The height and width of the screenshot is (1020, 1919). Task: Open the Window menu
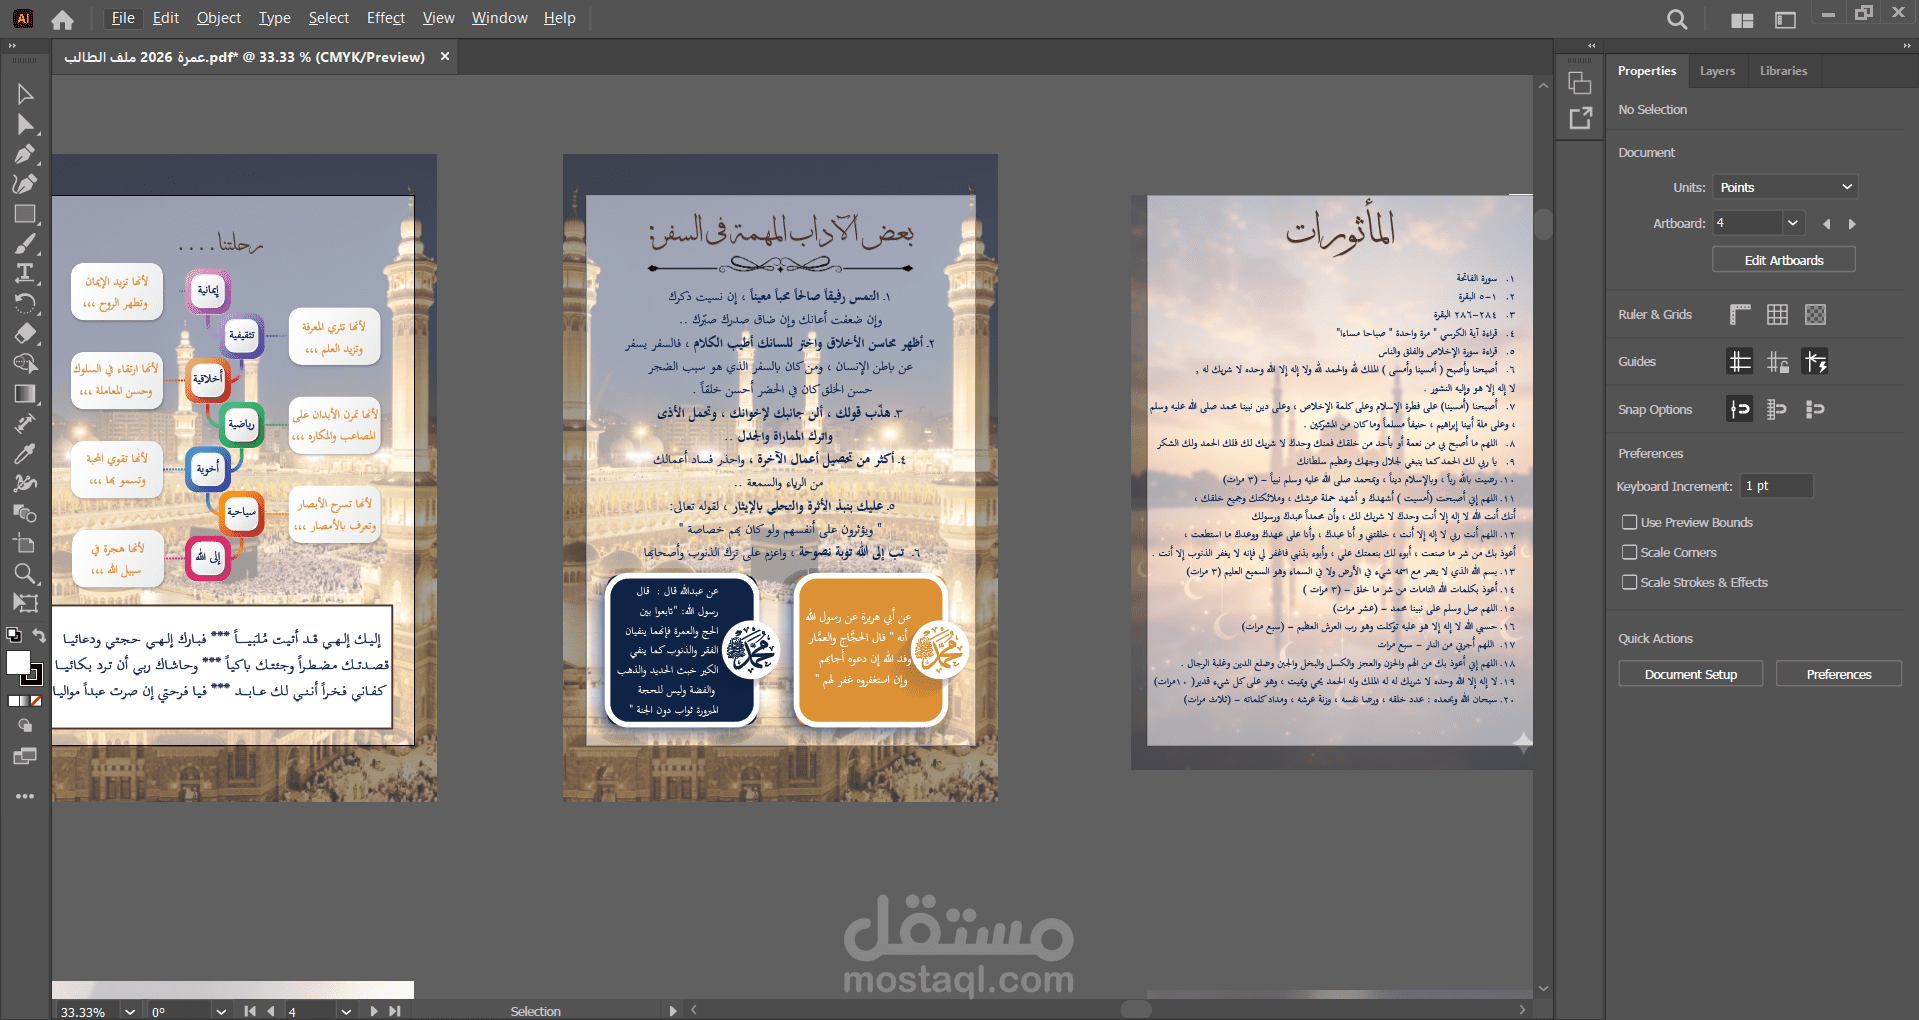pos(499,18)
